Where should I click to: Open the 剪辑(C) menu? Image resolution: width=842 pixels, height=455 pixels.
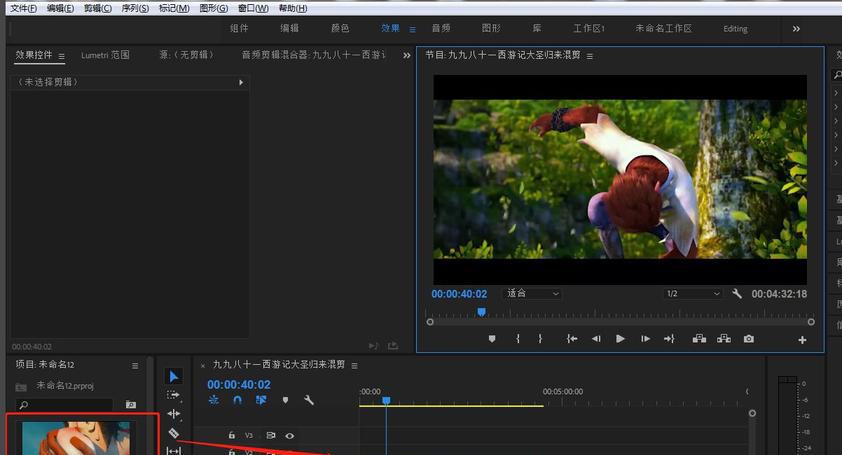tap(98, 8)
